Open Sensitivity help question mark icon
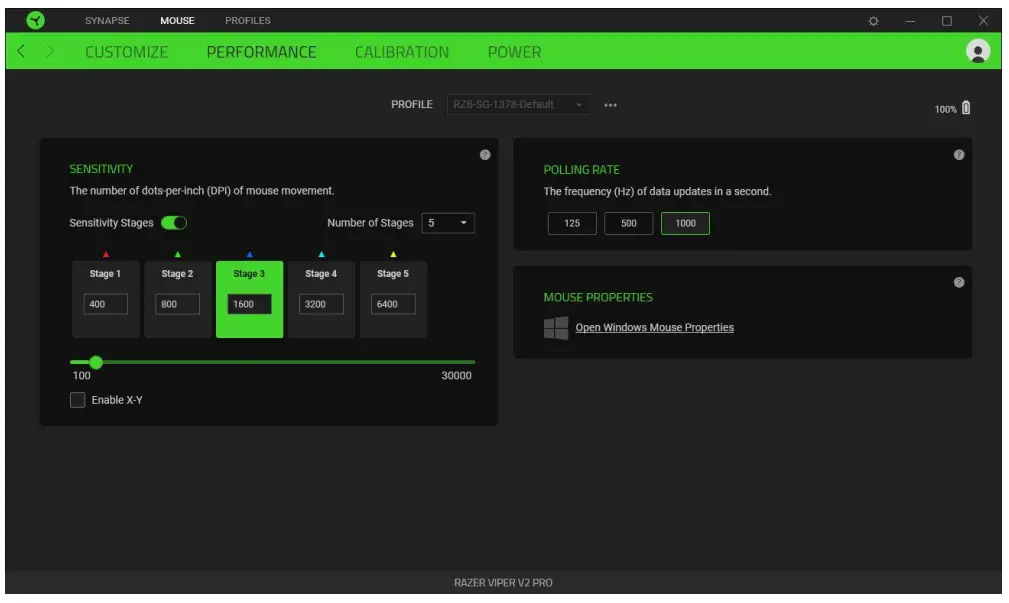The width and height of the screenshot is (1009, 603). (485, 155)
